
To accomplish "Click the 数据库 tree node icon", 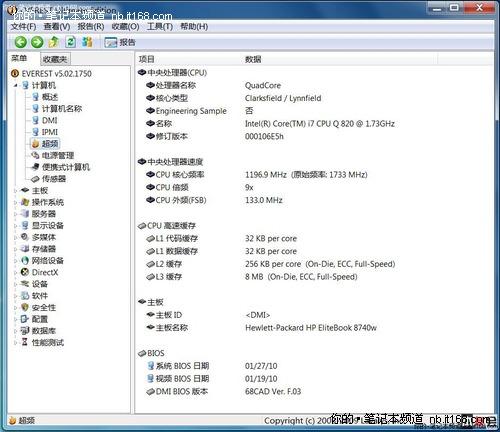I will (25, 330).
